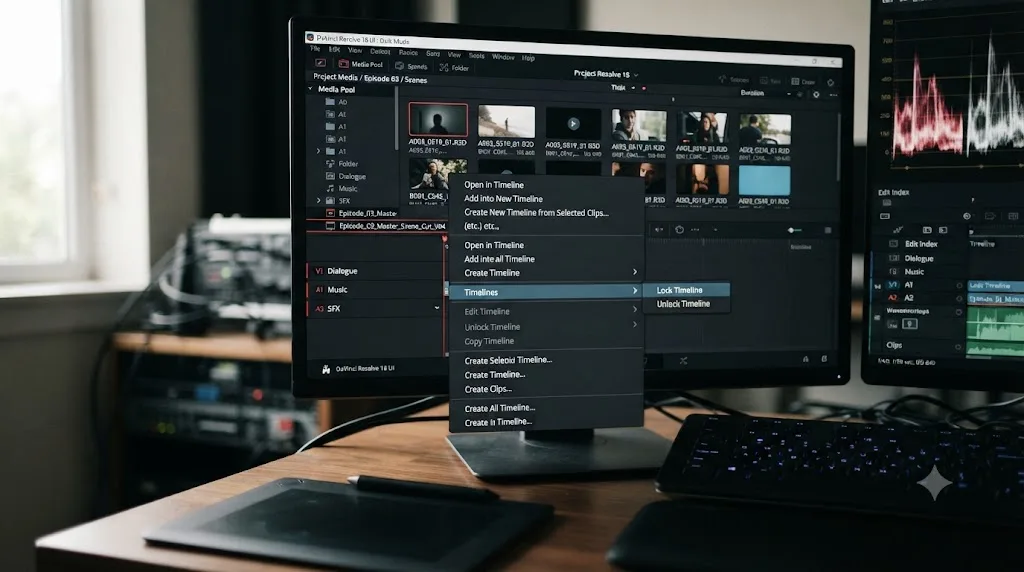
Task: Toggle red A2 badge on right monitor
Action: (893, 298)
